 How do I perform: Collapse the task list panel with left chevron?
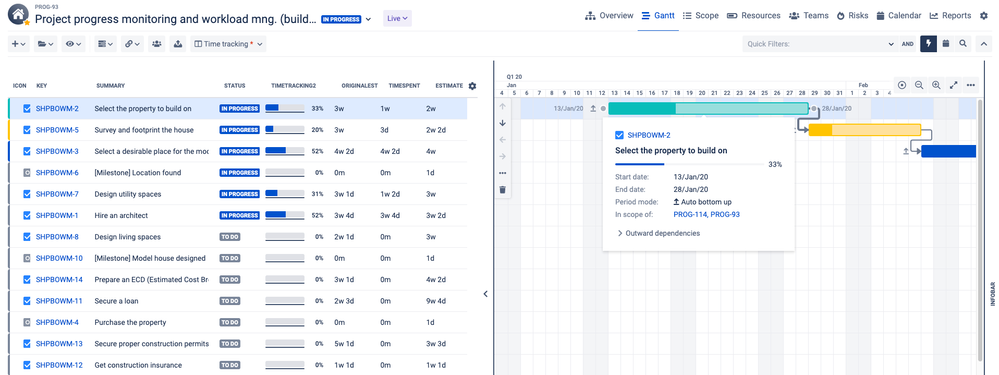(485, 294)
